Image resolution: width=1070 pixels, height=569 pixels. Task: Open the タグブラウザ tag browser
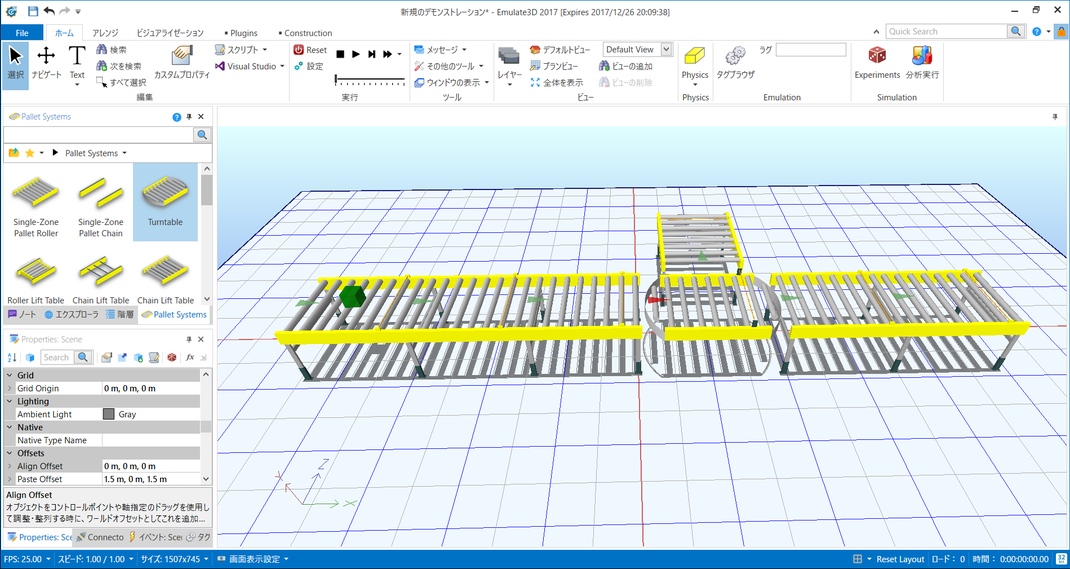click(735, 63)
